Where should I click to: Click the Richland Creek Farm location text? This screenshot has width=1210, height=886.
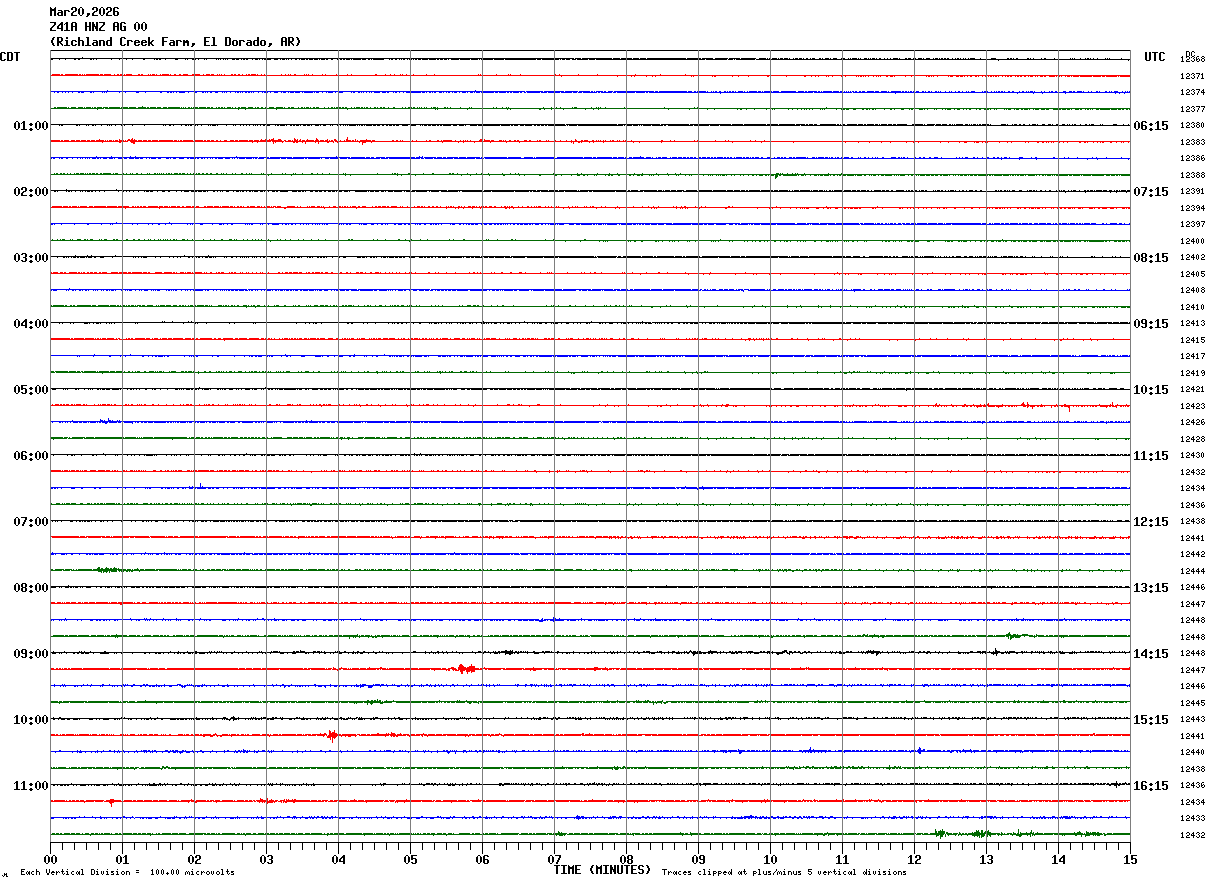click(x=175, y=42)
